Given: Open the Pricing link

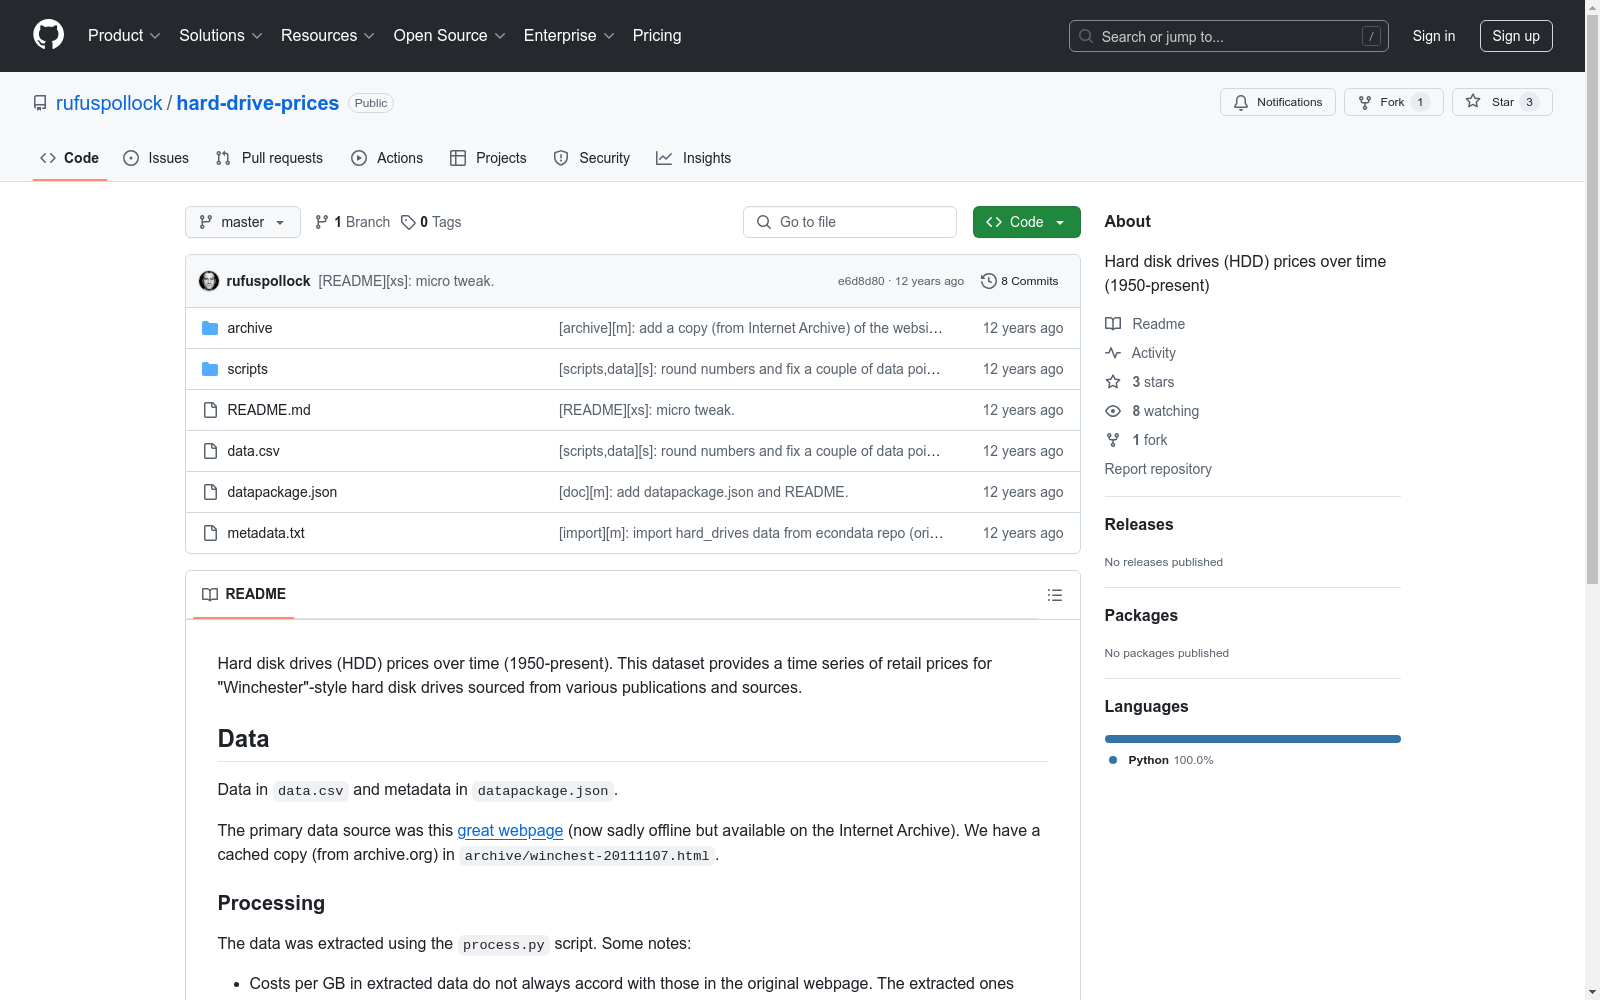Looking at the screenshot, I should [657, 36].
